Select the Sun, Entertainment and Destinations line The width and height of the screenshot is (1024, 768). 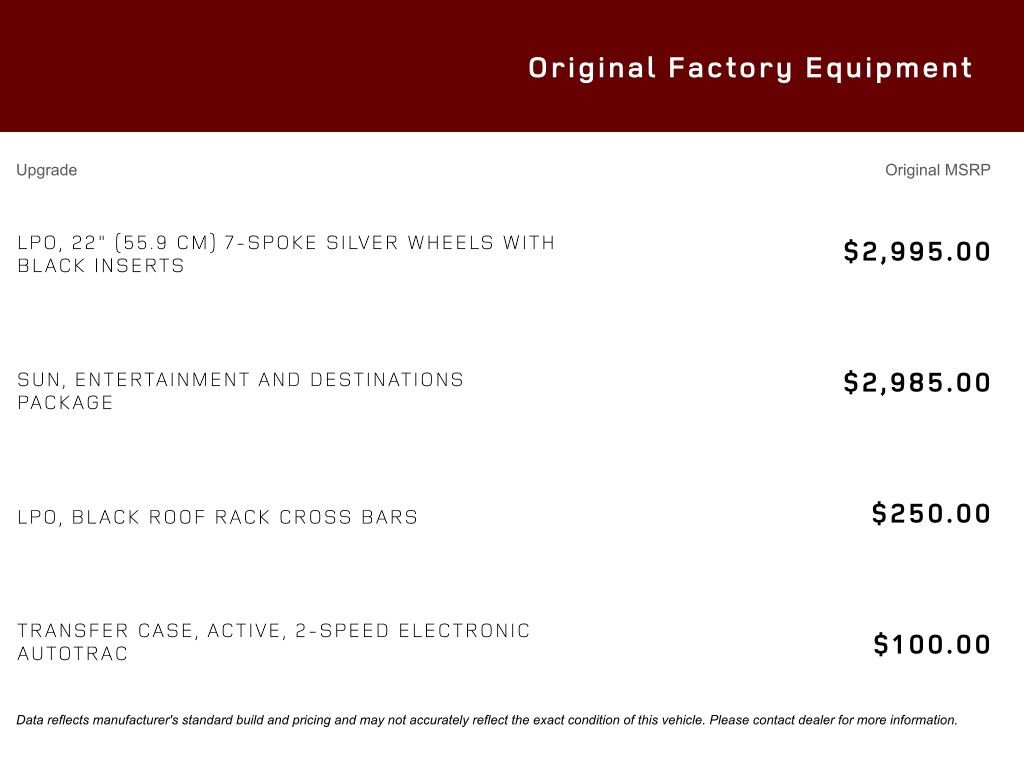click(240, 380)
